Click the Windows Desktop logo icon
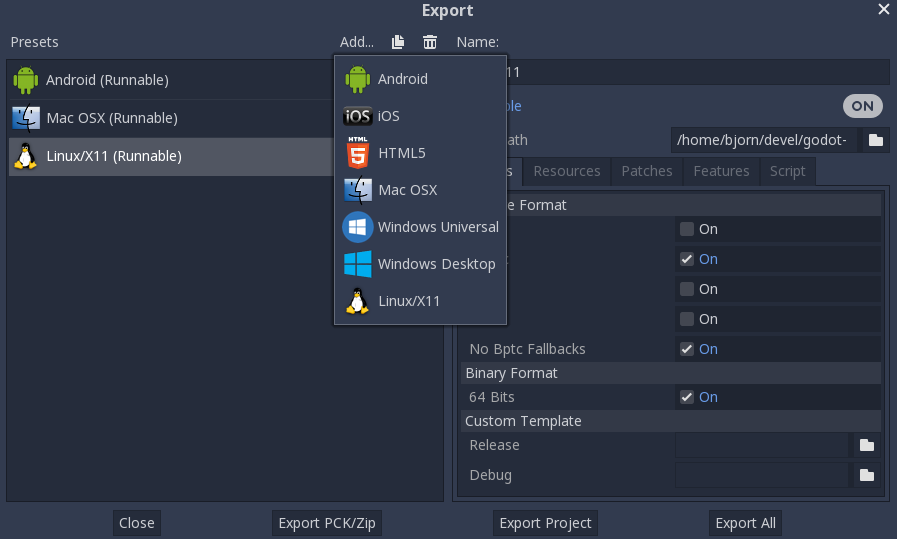 (358, 264)
